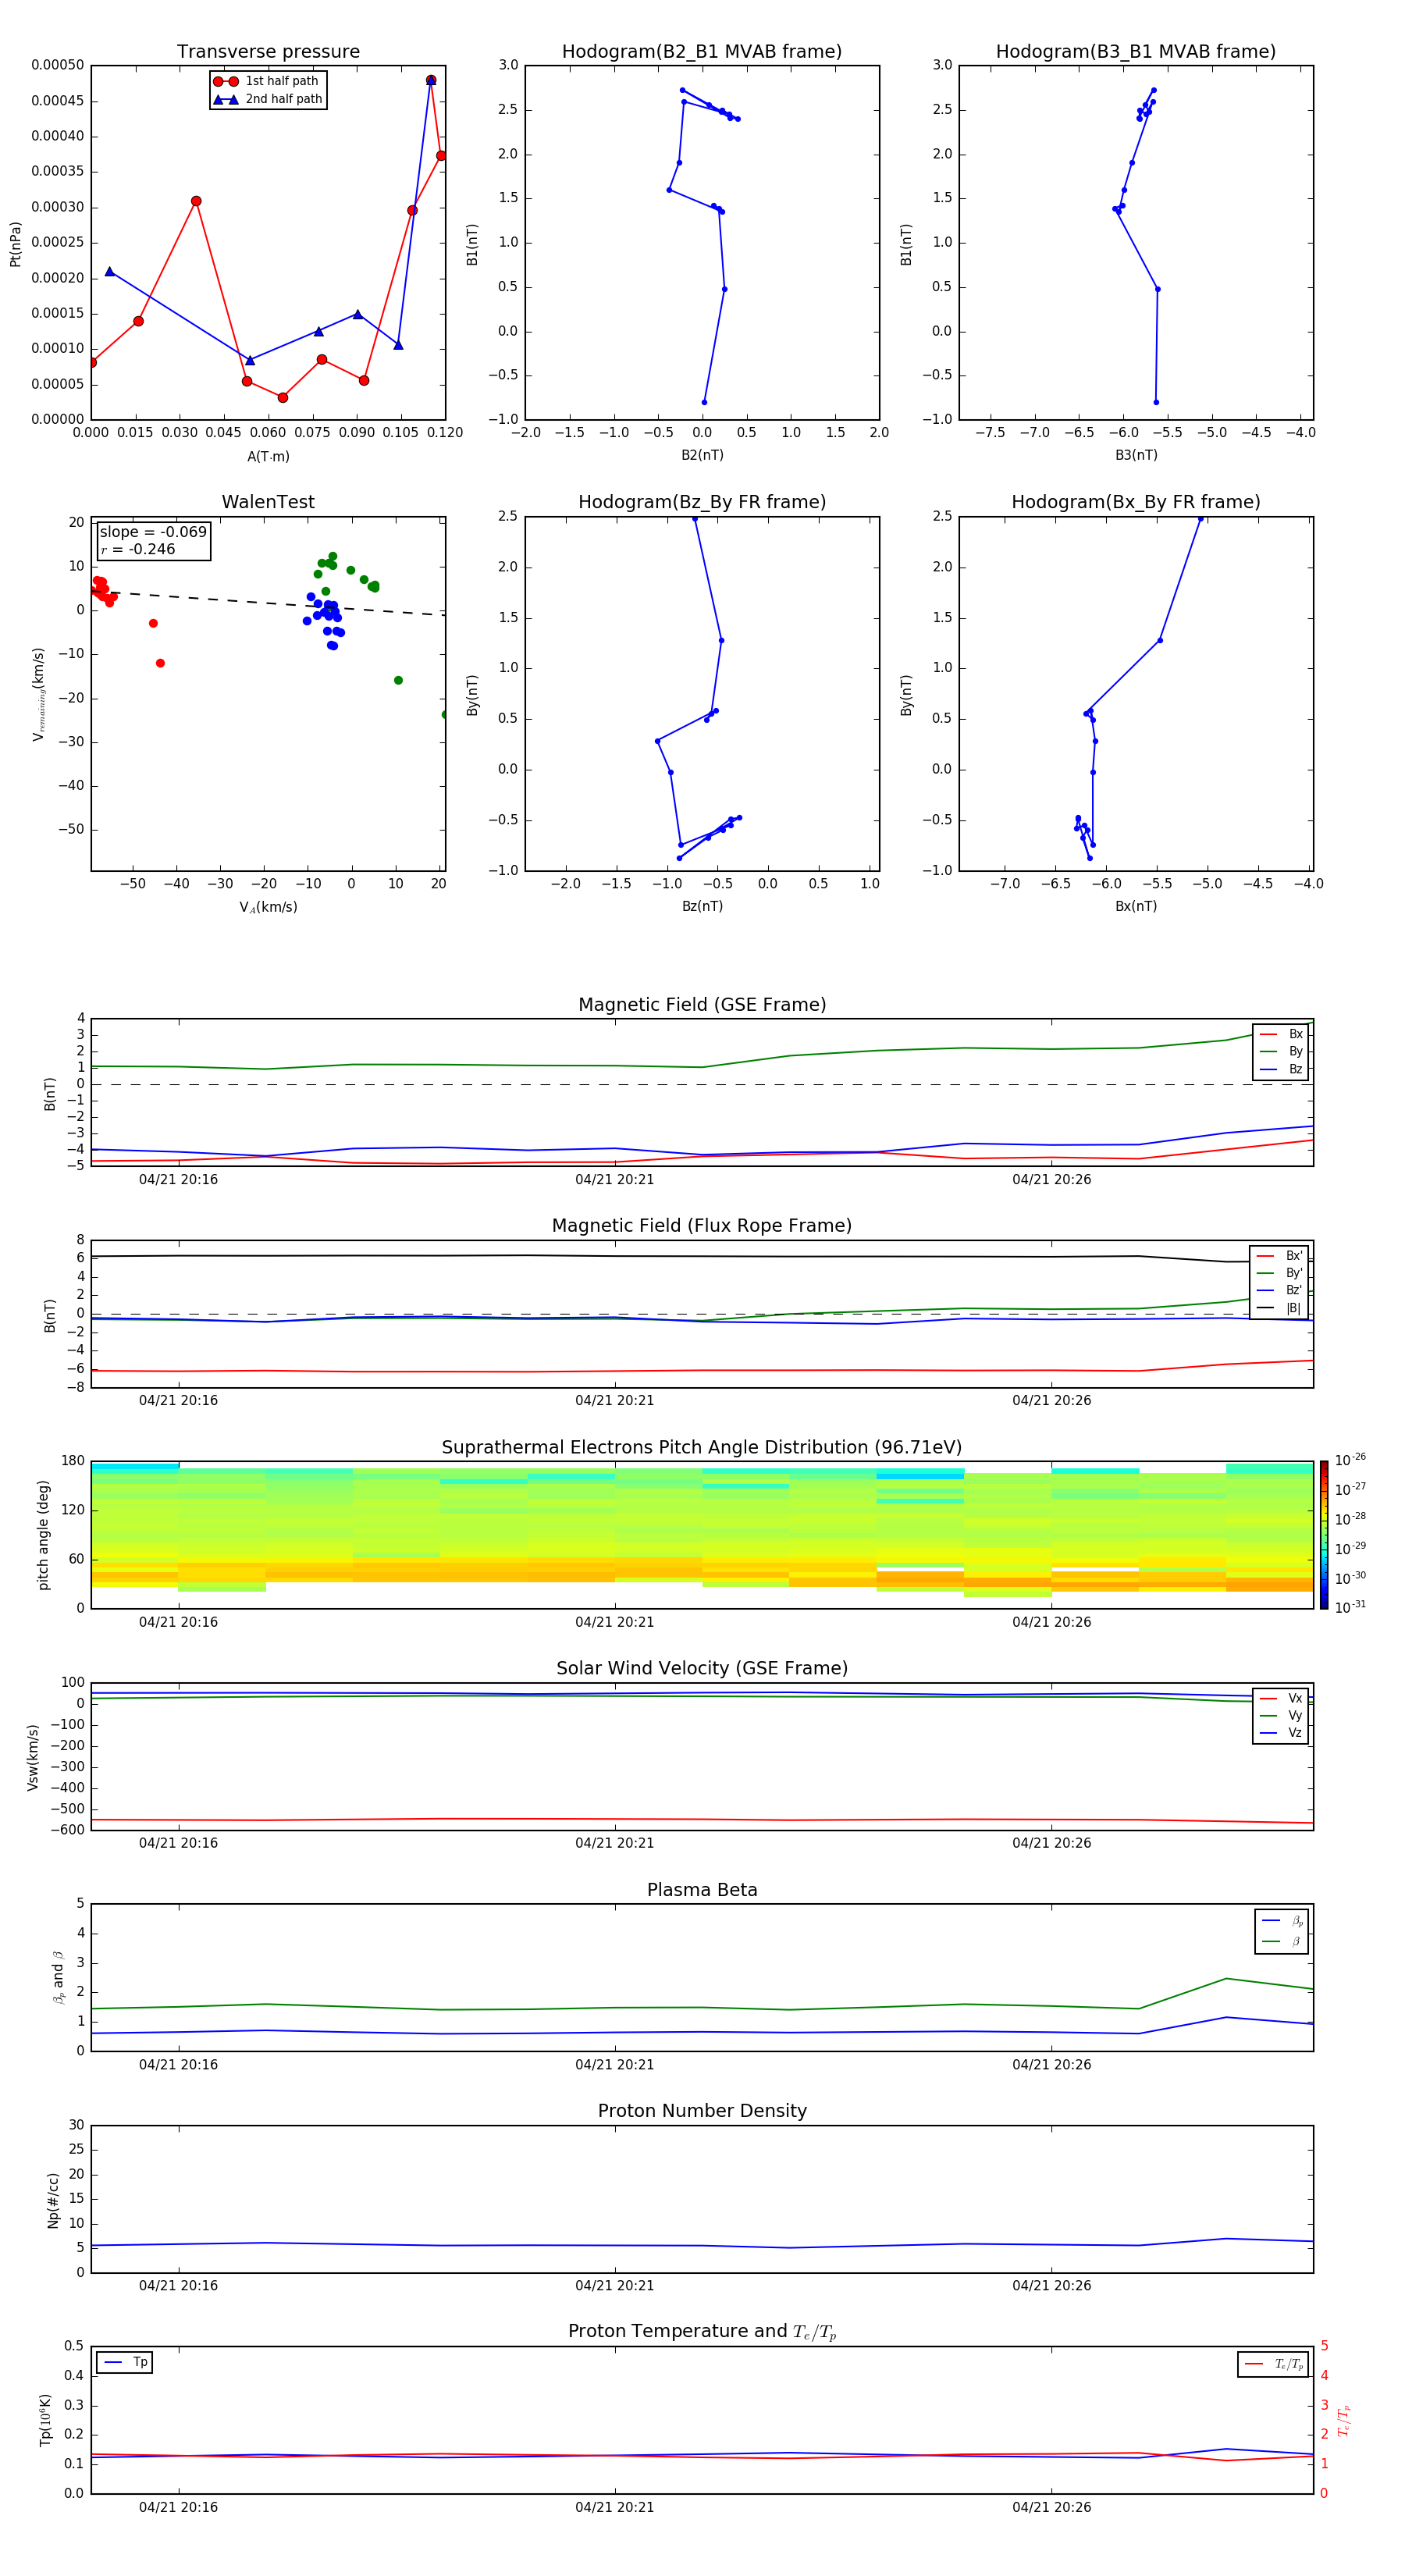Click the "Tp(10^6K)" y-axis label
This screenshot has width=1405, height=2576.
click(45, 2420)
